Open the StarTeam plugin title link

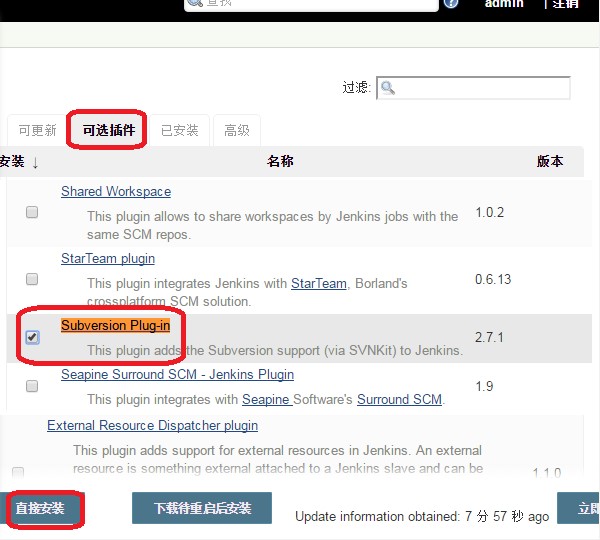[x=108, y=258]
